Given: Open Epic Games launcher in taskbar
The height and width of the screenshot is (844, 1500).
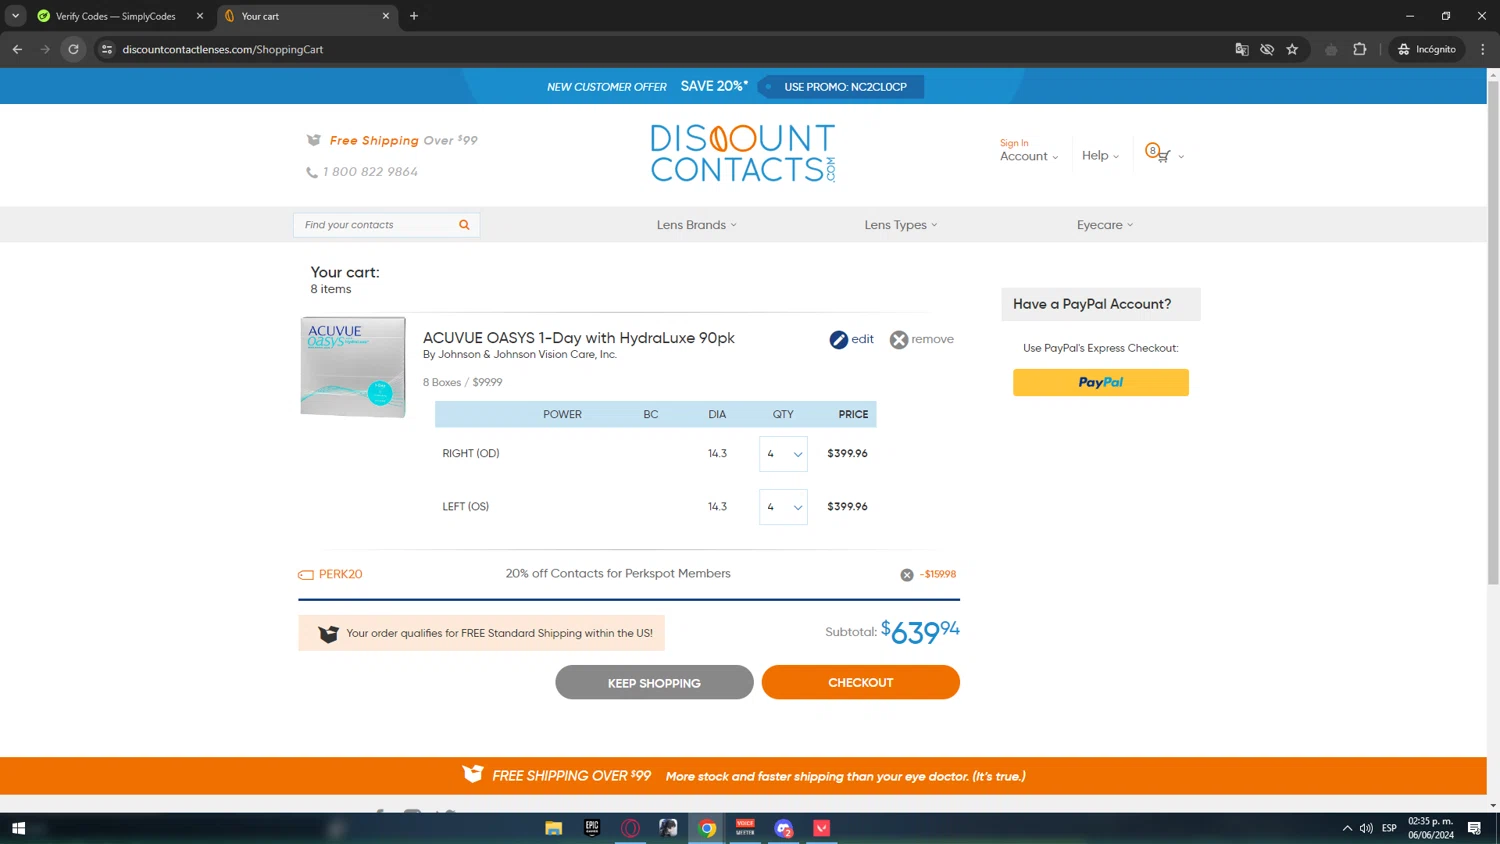Looking at the screenshot, I should pyautogui.click(x=592, y=828).
